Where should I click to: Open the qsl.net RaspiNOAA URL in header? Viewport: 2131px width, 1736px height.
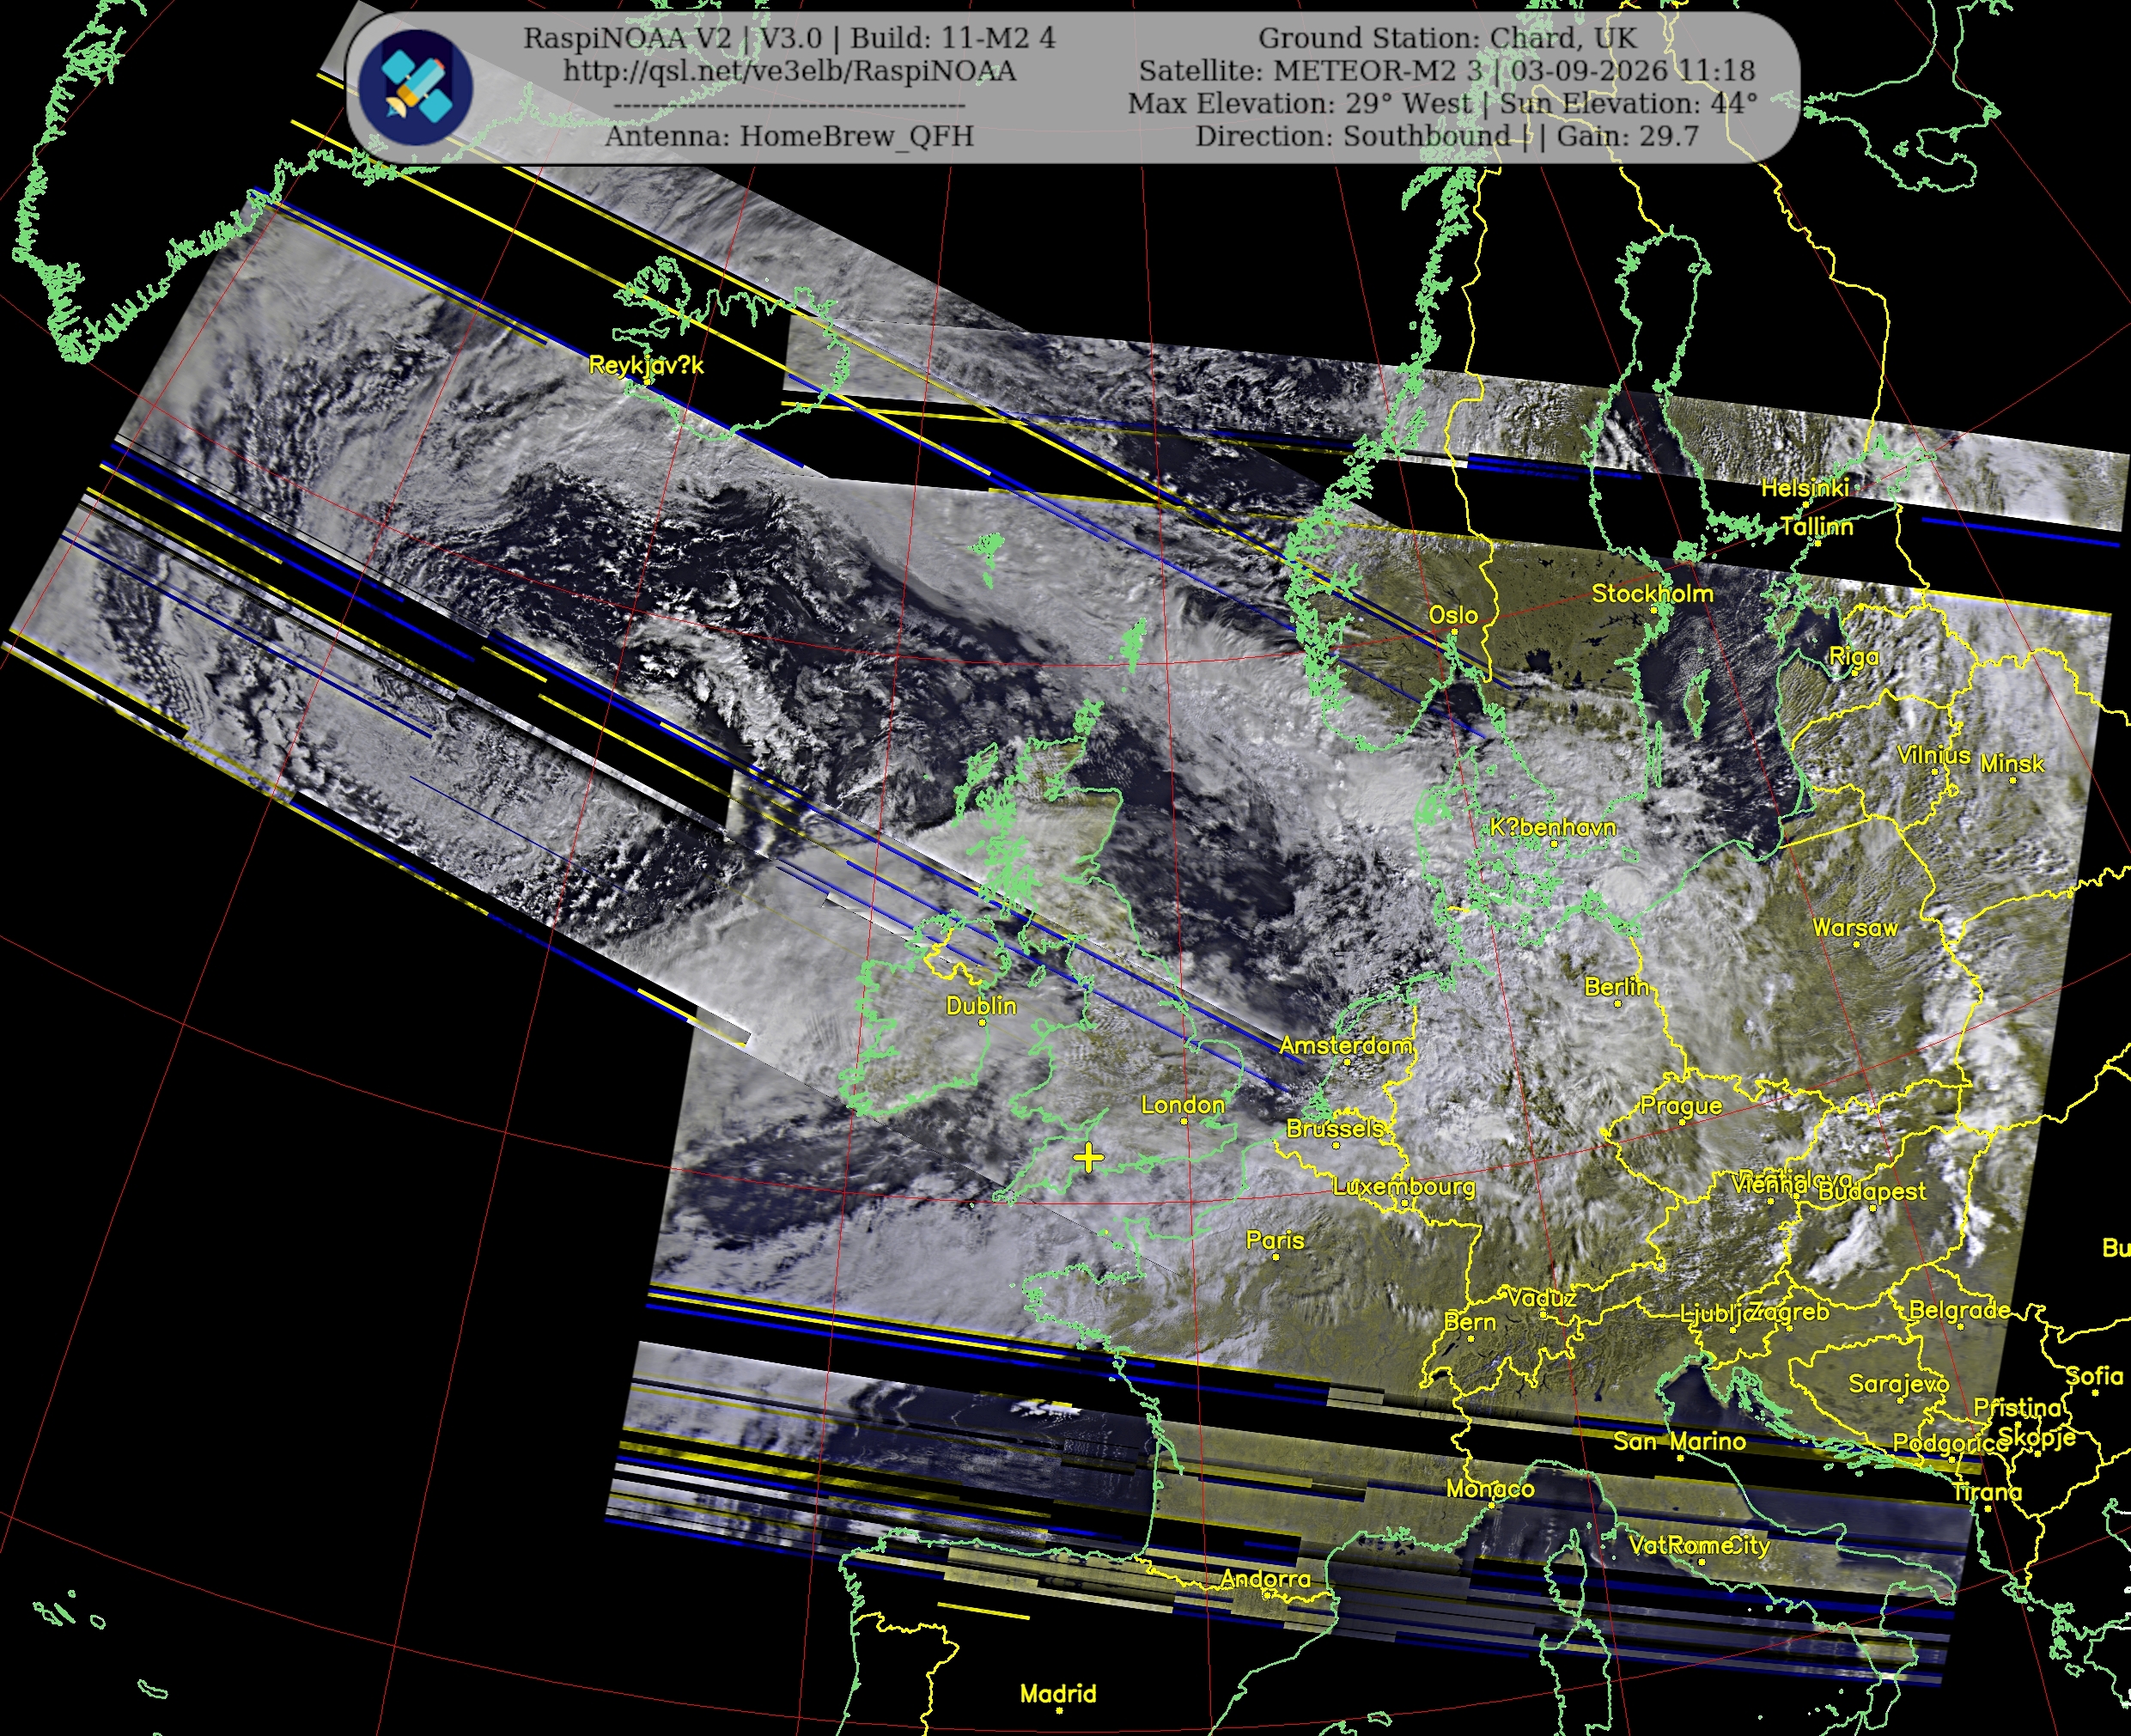click(789, 71)
